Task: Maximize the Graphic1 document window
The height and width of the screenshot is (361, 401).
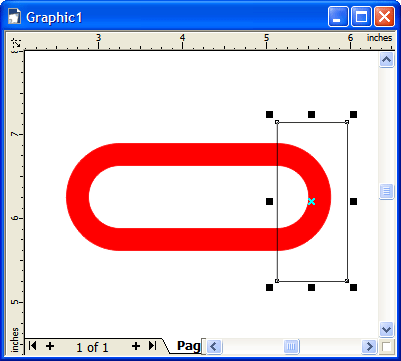Action: point(361,17)
